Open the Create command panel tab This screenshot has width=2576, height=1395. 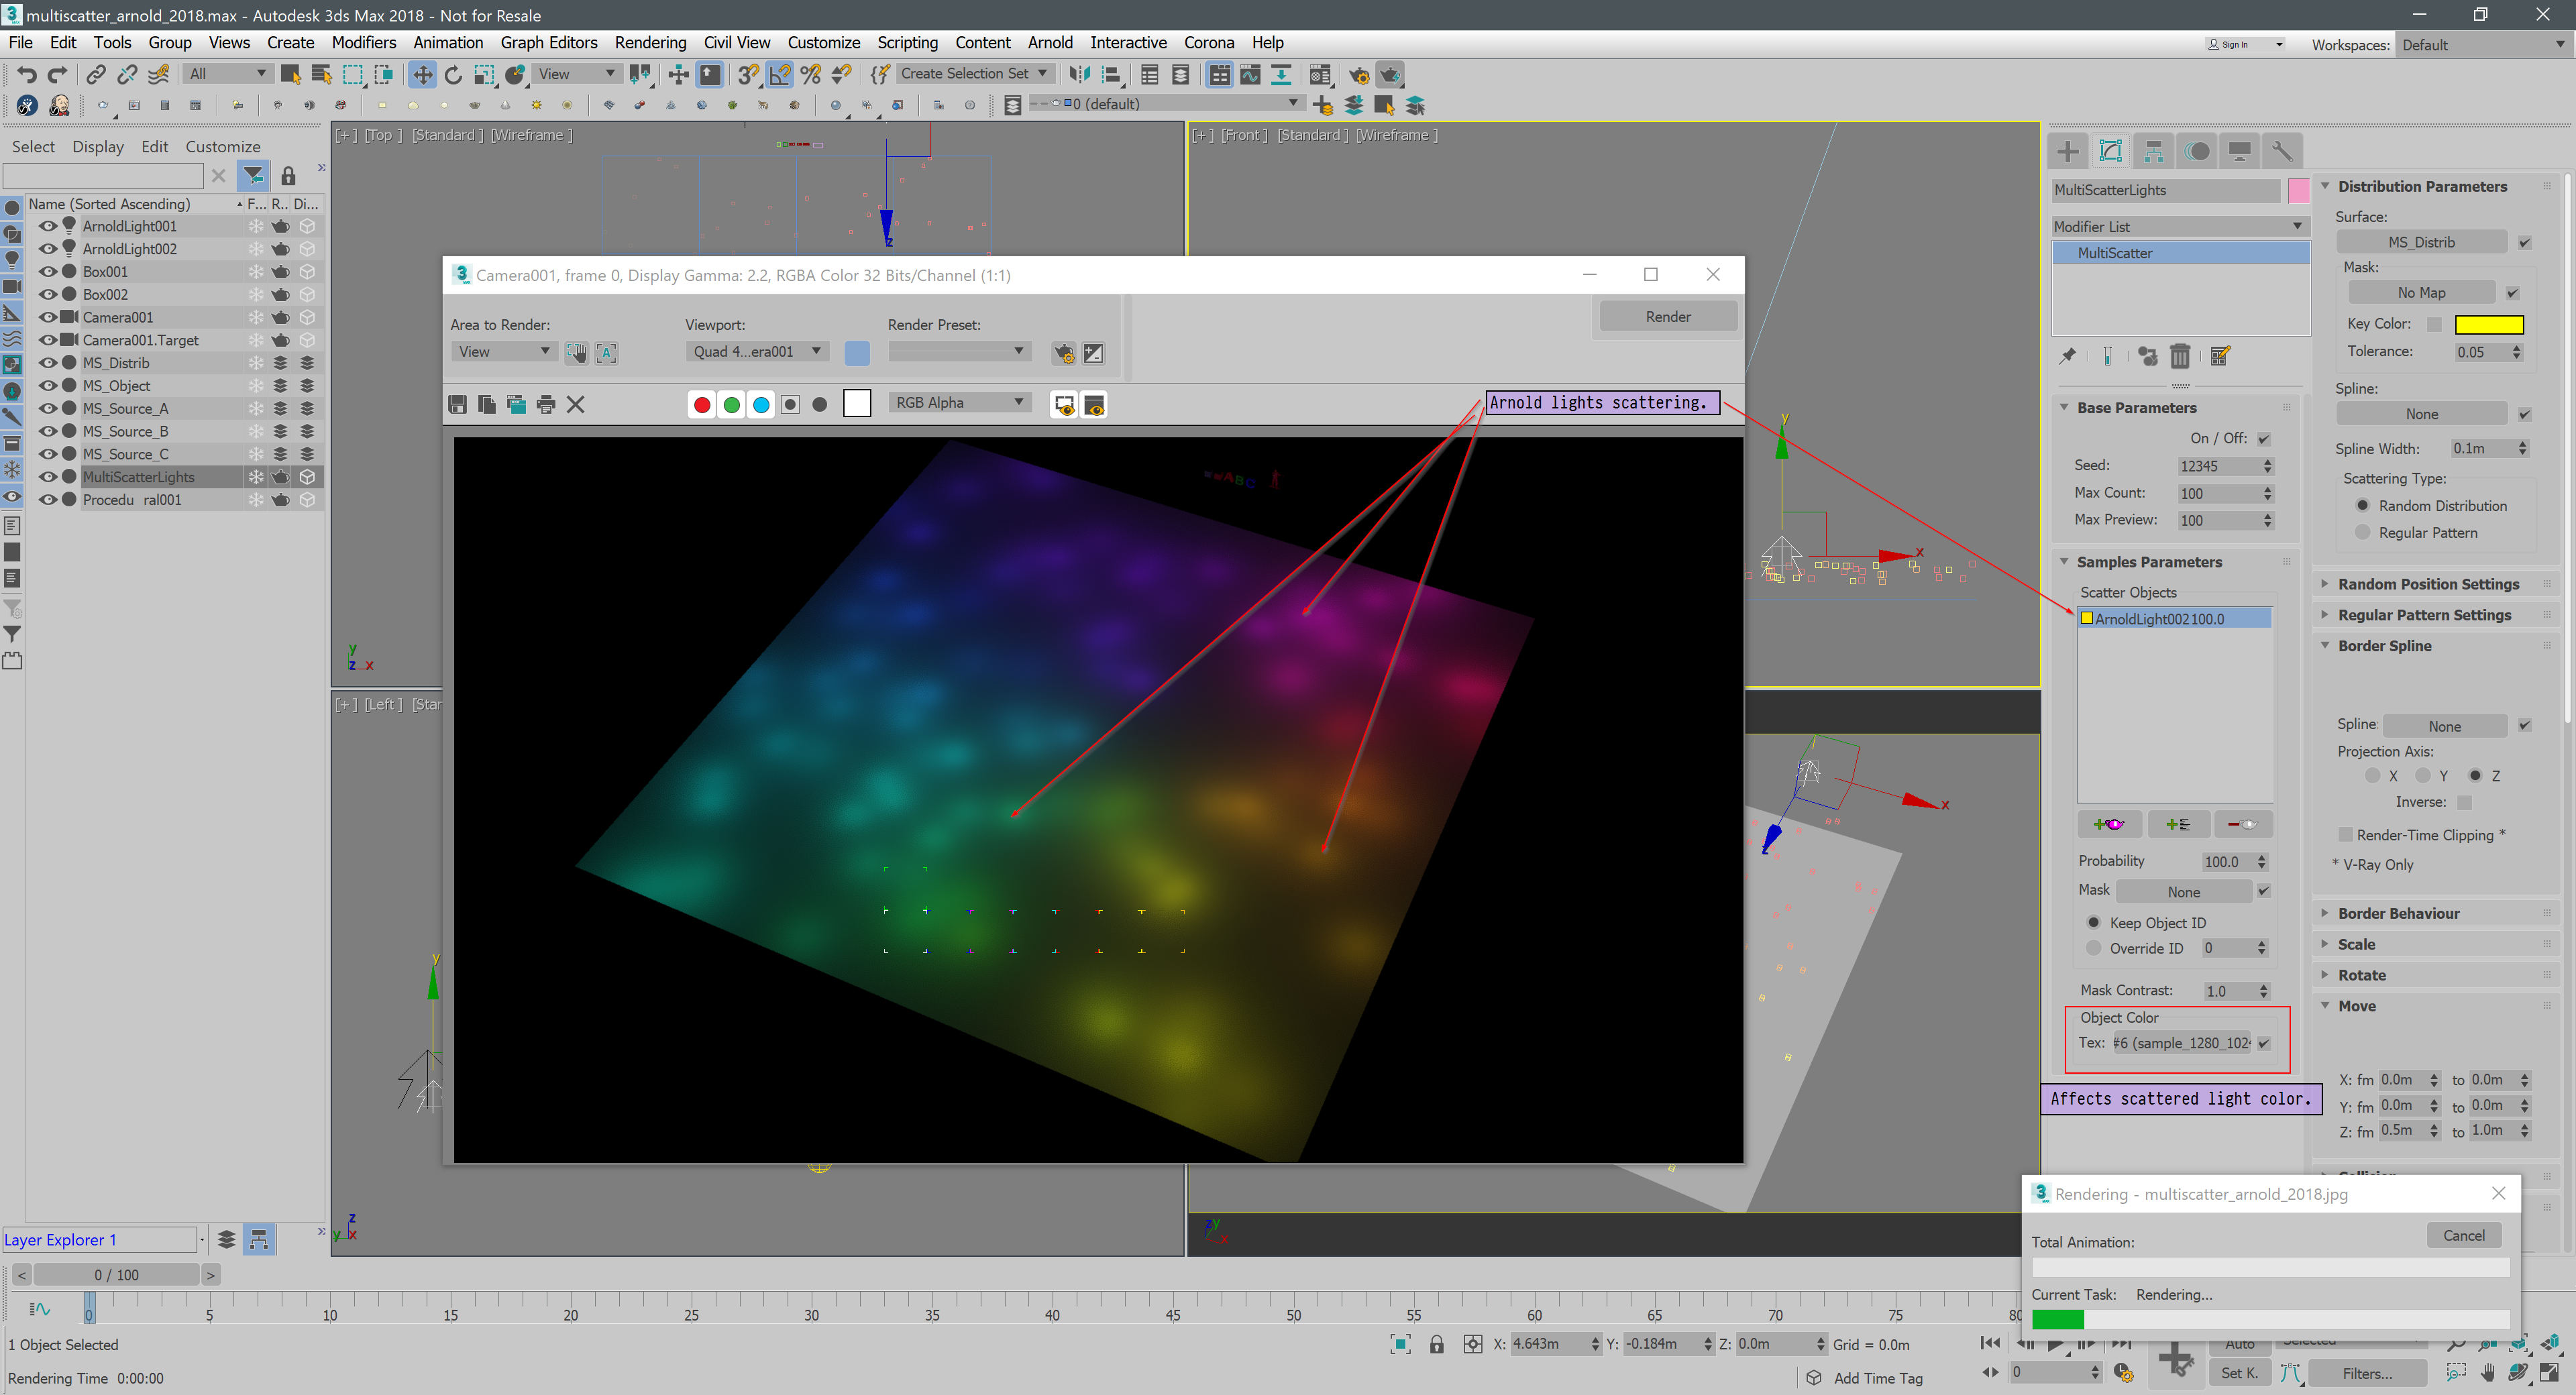click(2068, 151)
